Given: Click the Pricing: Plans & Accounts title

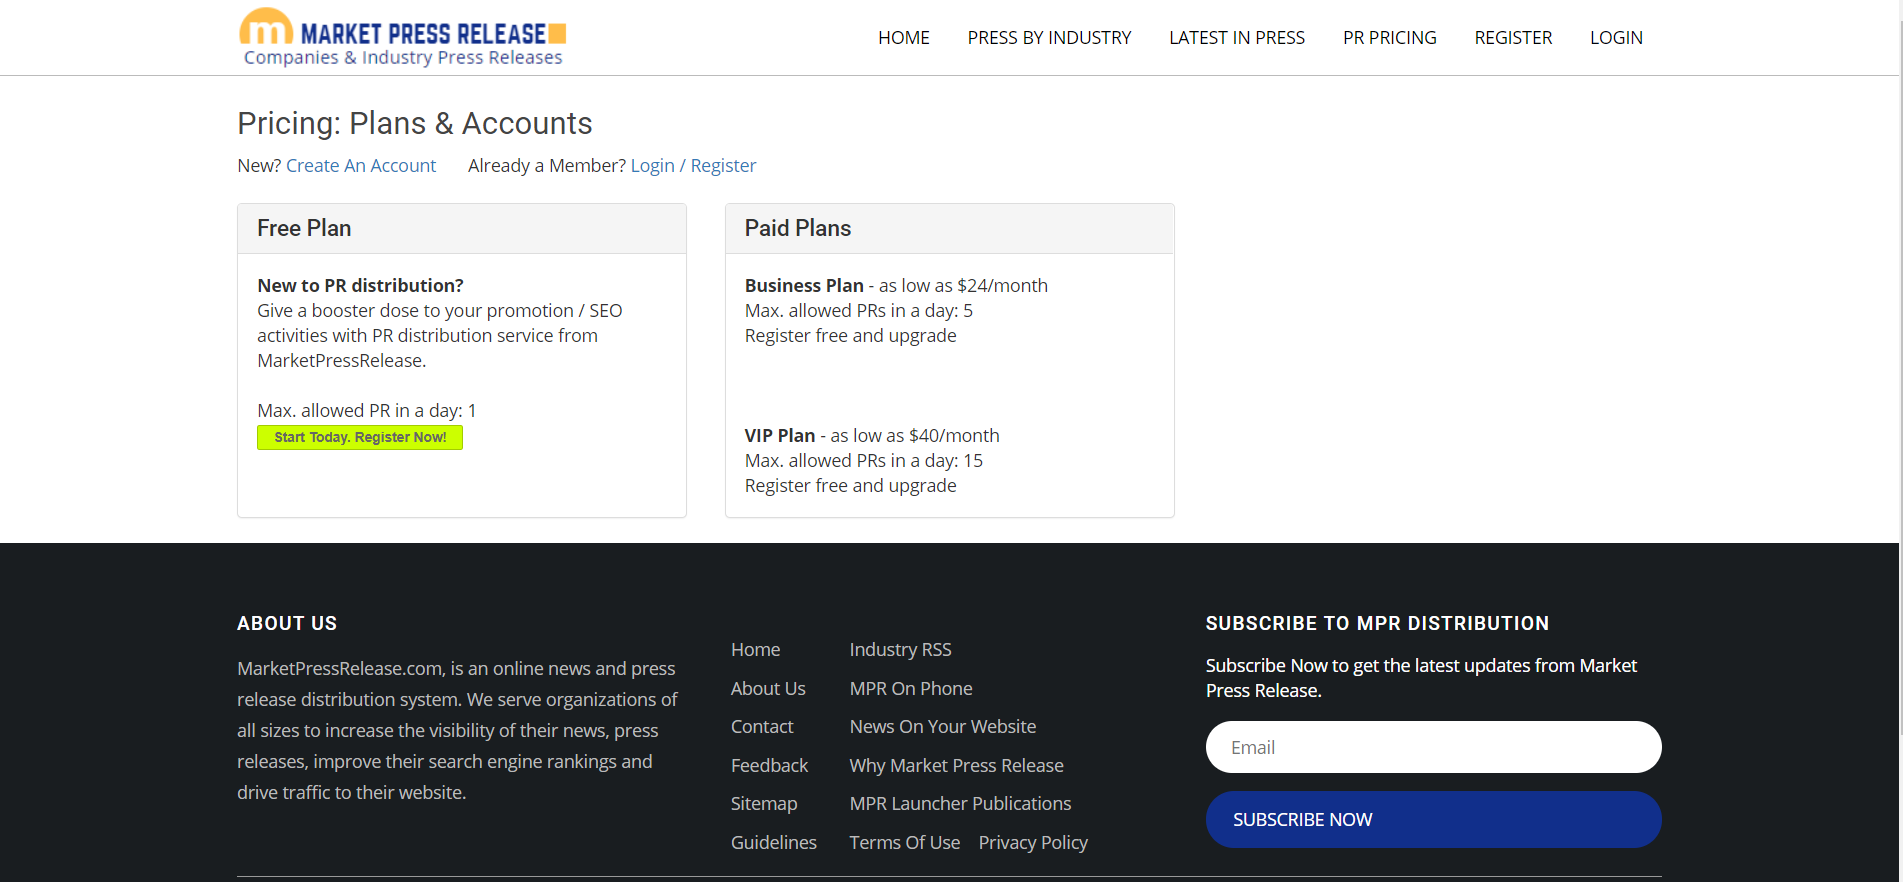Looking at the screenshot, I should (x=415, y=124).
